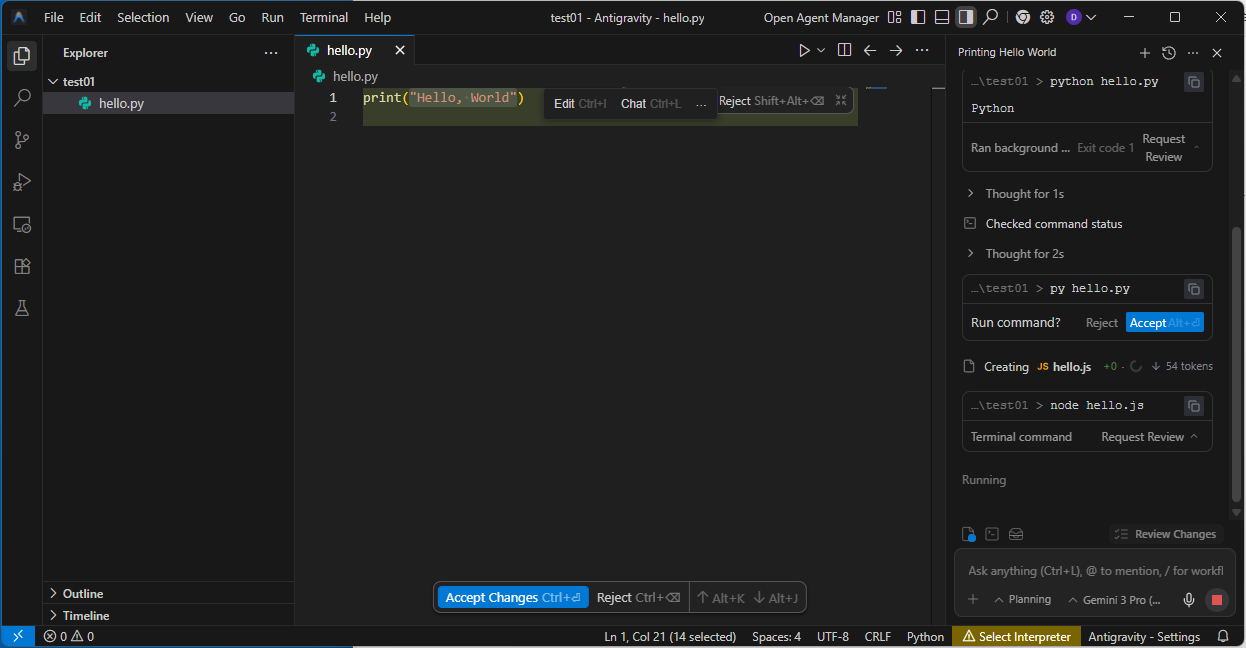Screen dimensions: 1246x648
Task: Copy the 'node hello.js' command
Action: coord(1194,406)
